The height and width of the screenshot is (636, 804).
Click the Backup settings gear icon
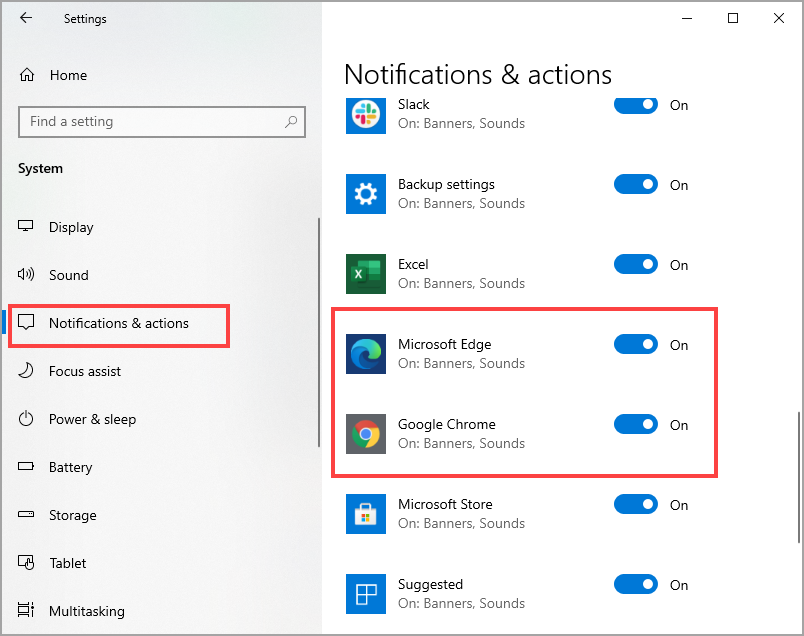point(366,194)
